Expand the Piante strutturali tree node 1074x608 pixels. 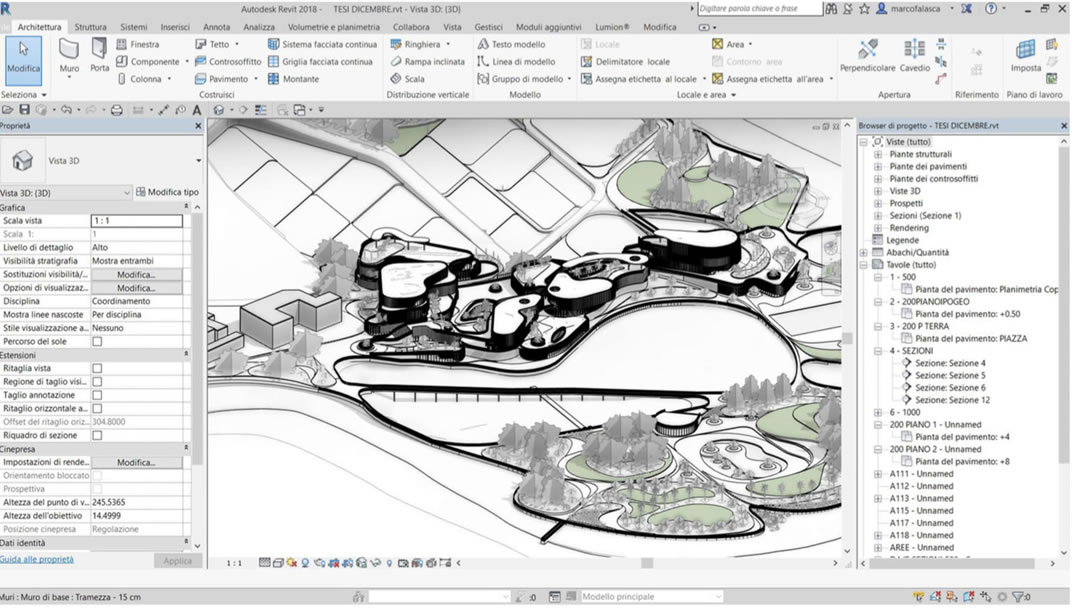pyautogui.click(x=878, y=155)
